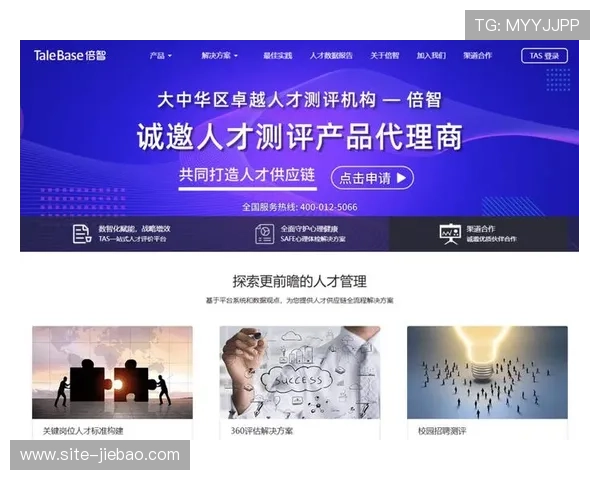Click the report icon beside 全面守护心理健康
The width and height of the screenshot is (600, 480).
click(x=264, y=234)
